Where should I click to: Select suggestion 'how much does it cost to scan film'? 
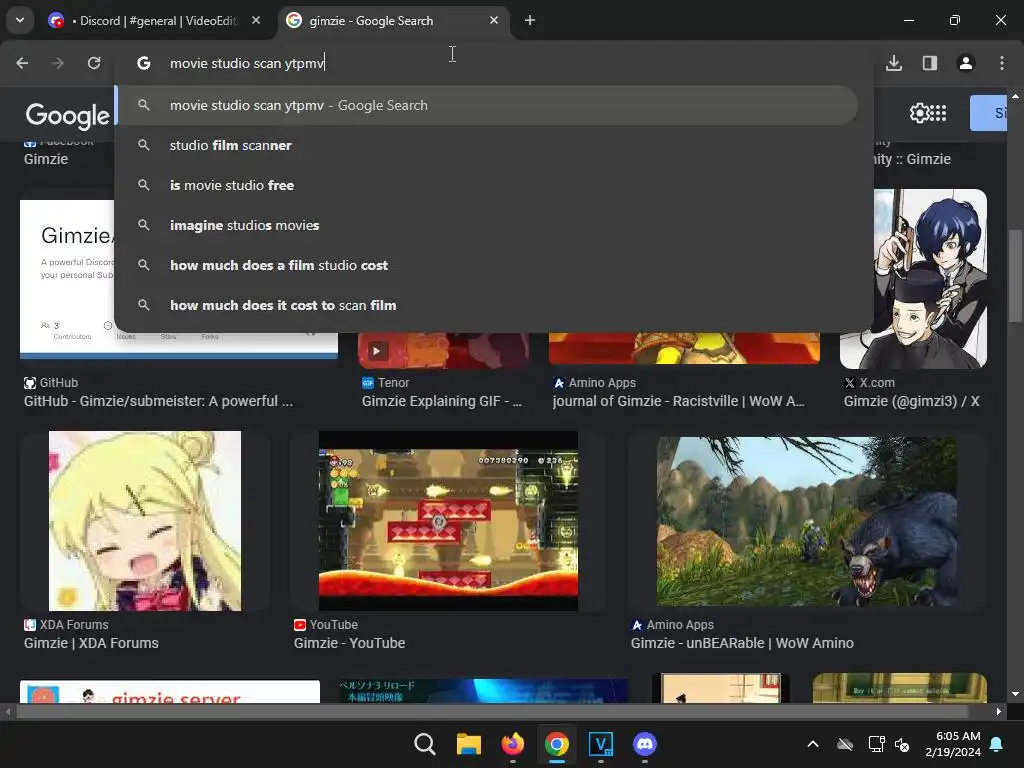tap(487, 305)
